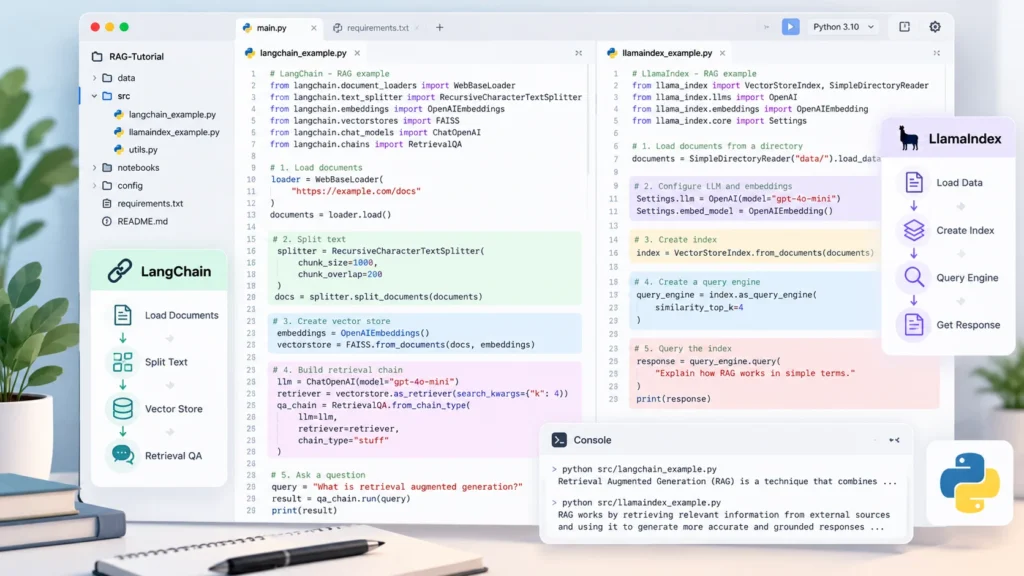Viewport: 1024px width, 576px height.
Task: Open requirements.txt in the file tree
Action: coord(150,204)
